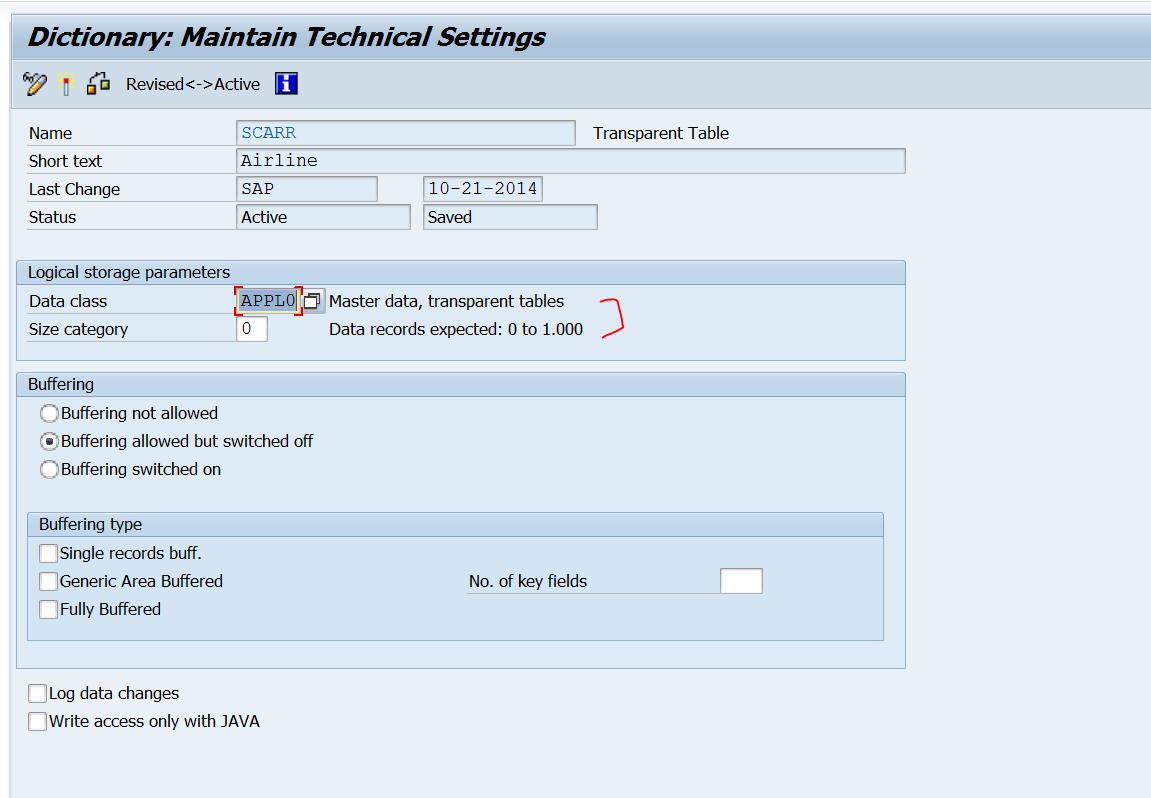Click the Revised<->Active comparison icon
This screenshot has width=1151, height=798.
(98, 84)
